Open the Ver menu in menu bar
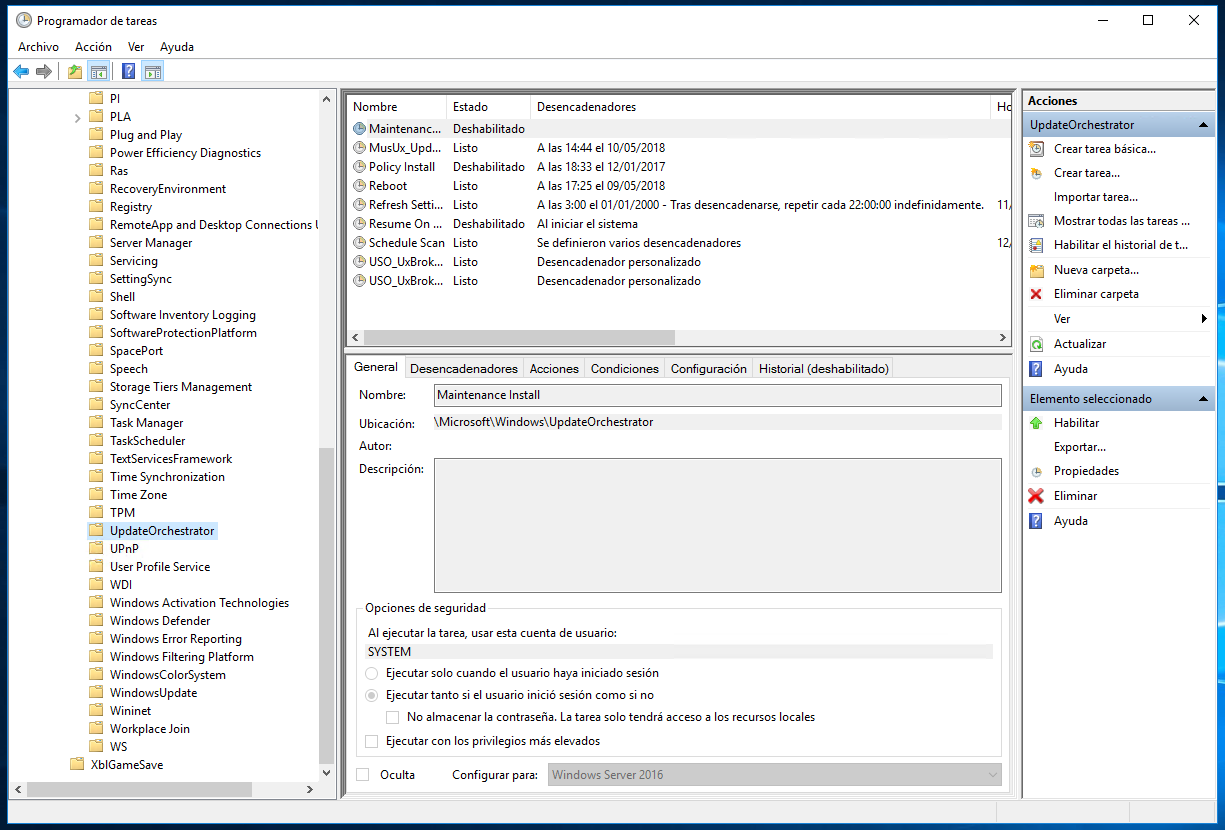Image resolution: width=1225 pixels, height=830 pixels. coord(136,47)
